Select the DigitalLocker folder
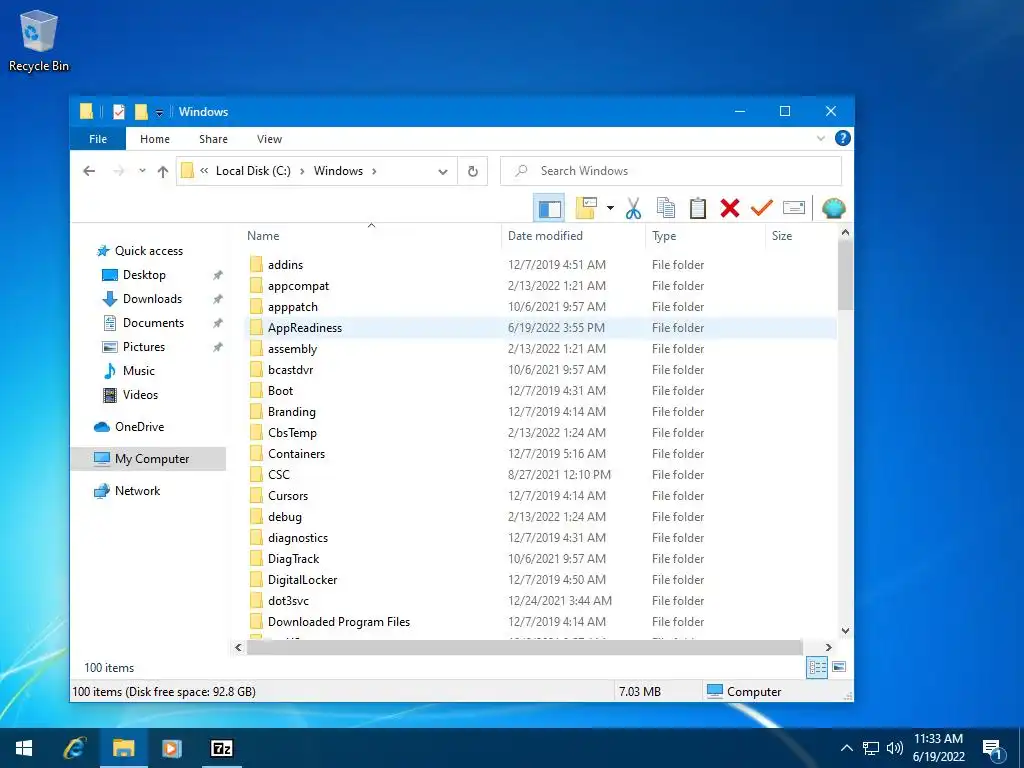 [302, 580]
